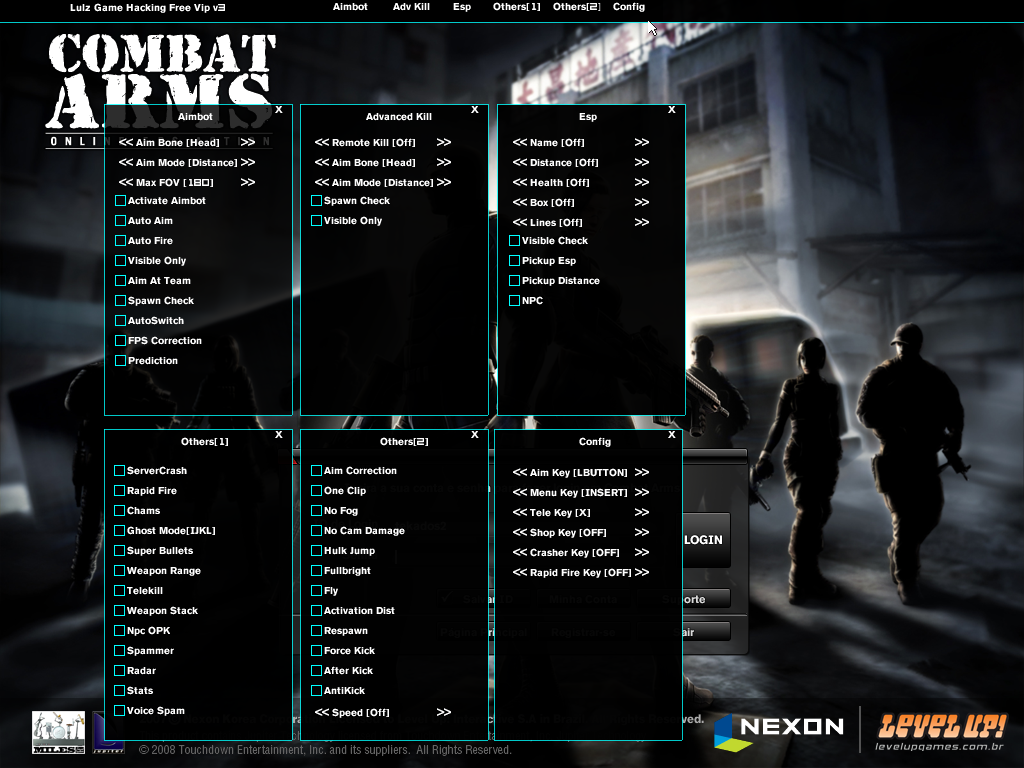Viewport: 1024px width, 768px height.
Task: Toggle the NPC checkbox in Esp panel
Action: 514,300
